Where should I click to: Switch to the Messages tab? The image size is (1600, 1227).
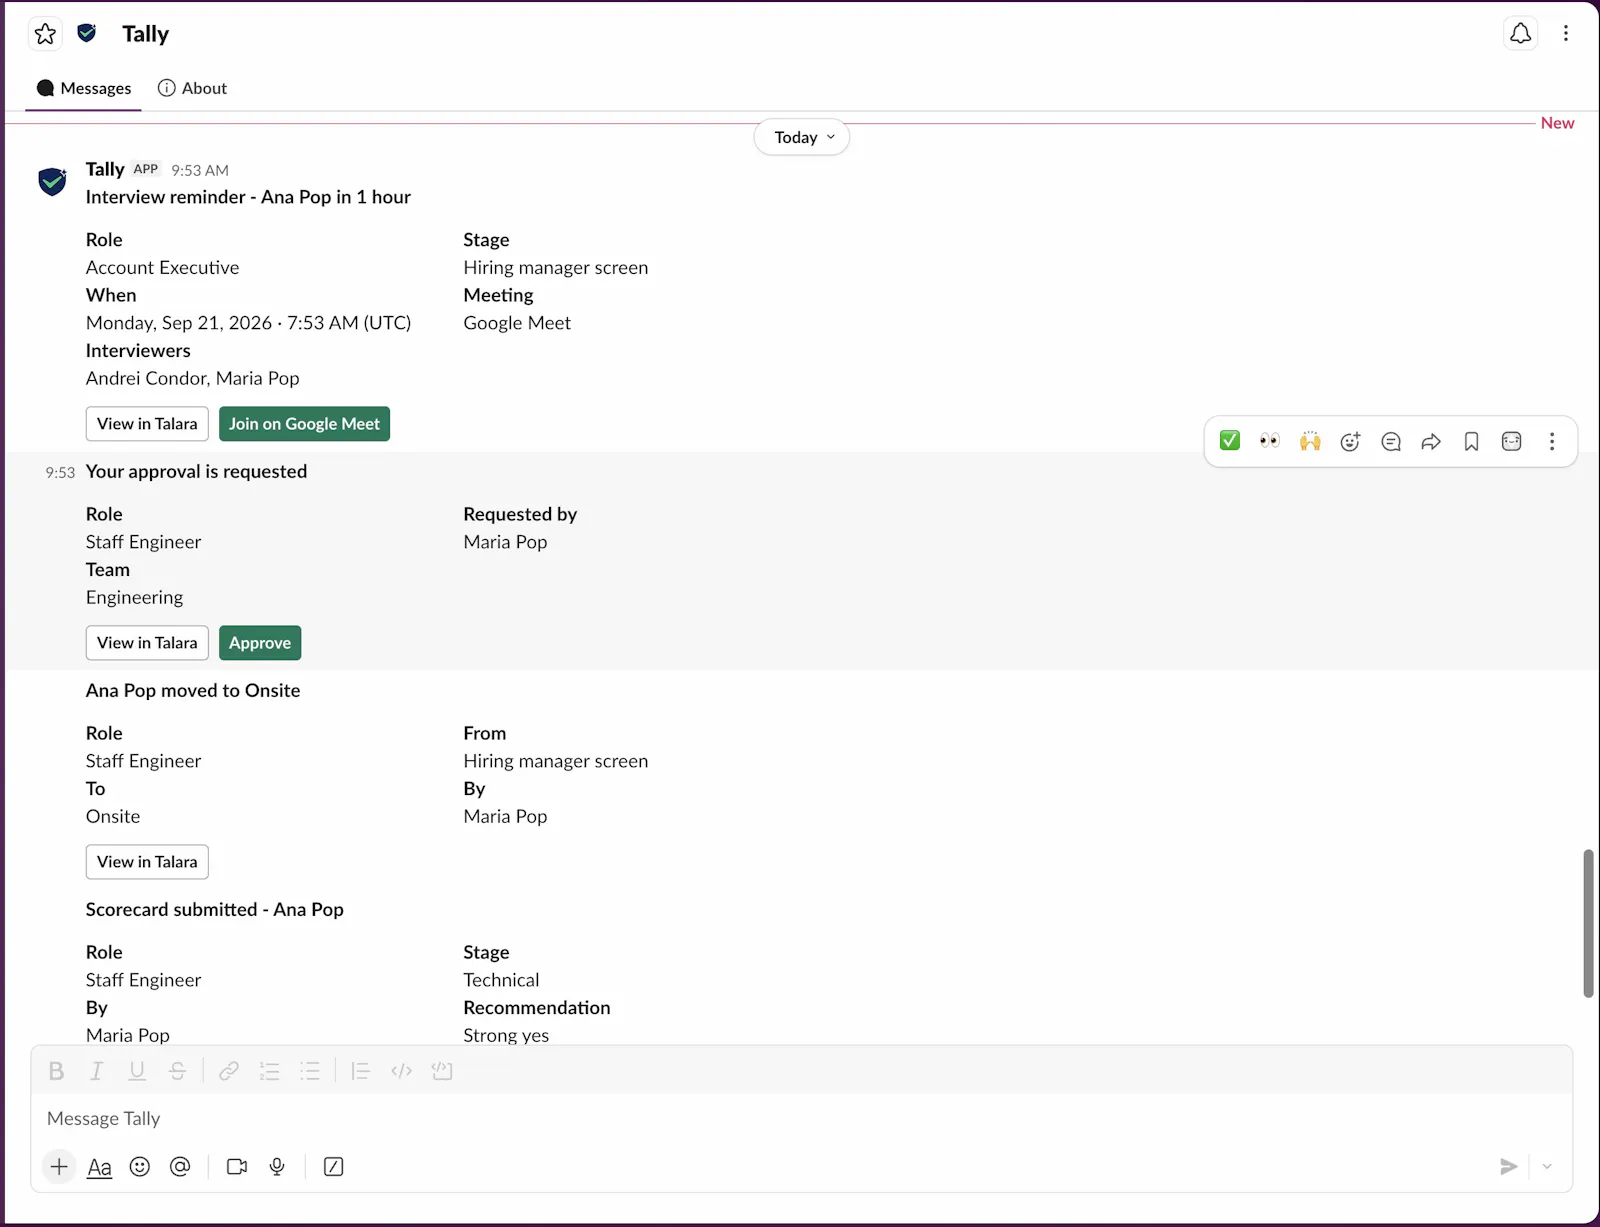coord(84,88)
